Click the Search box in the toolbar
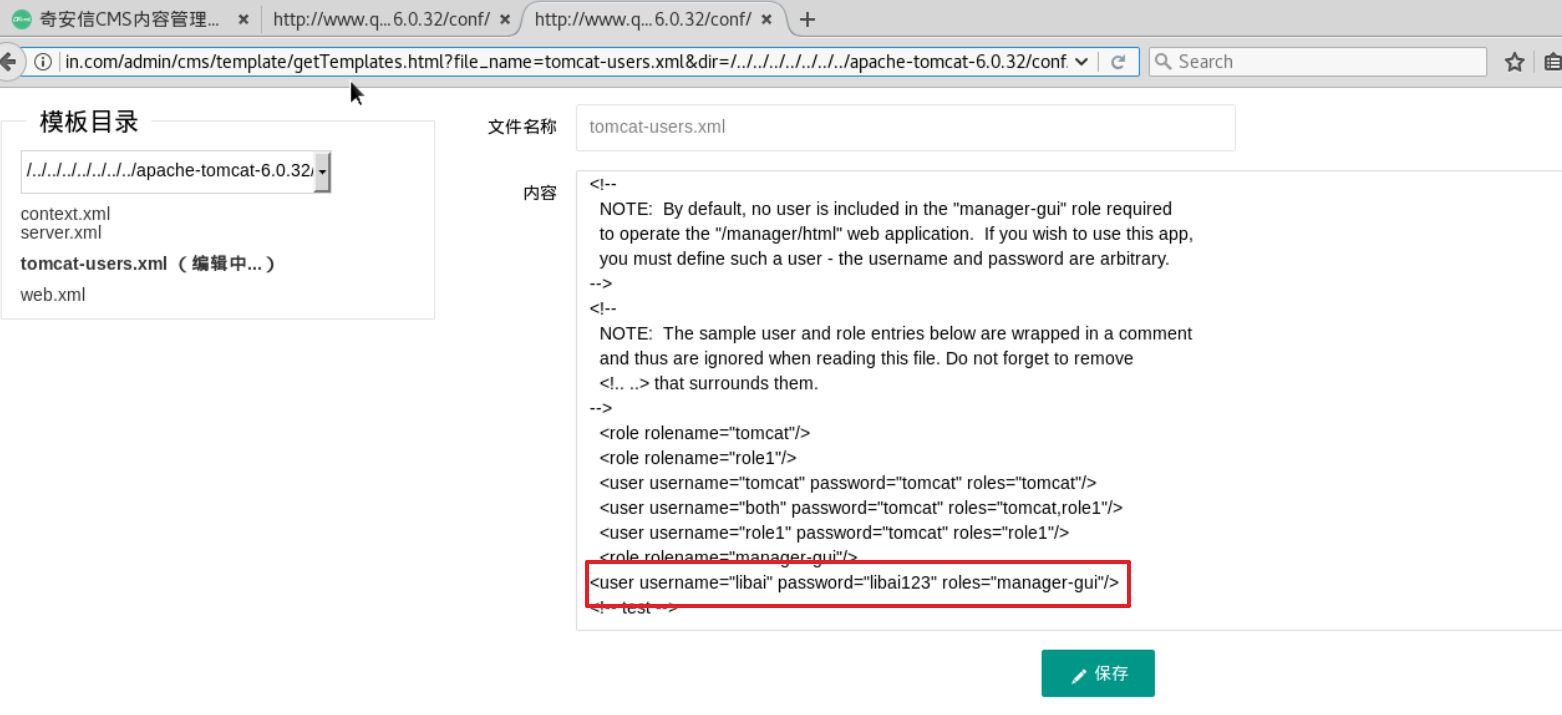The width and height of the screenshot is (1562, 715). pyautogui.click(x=1318, y=61)
